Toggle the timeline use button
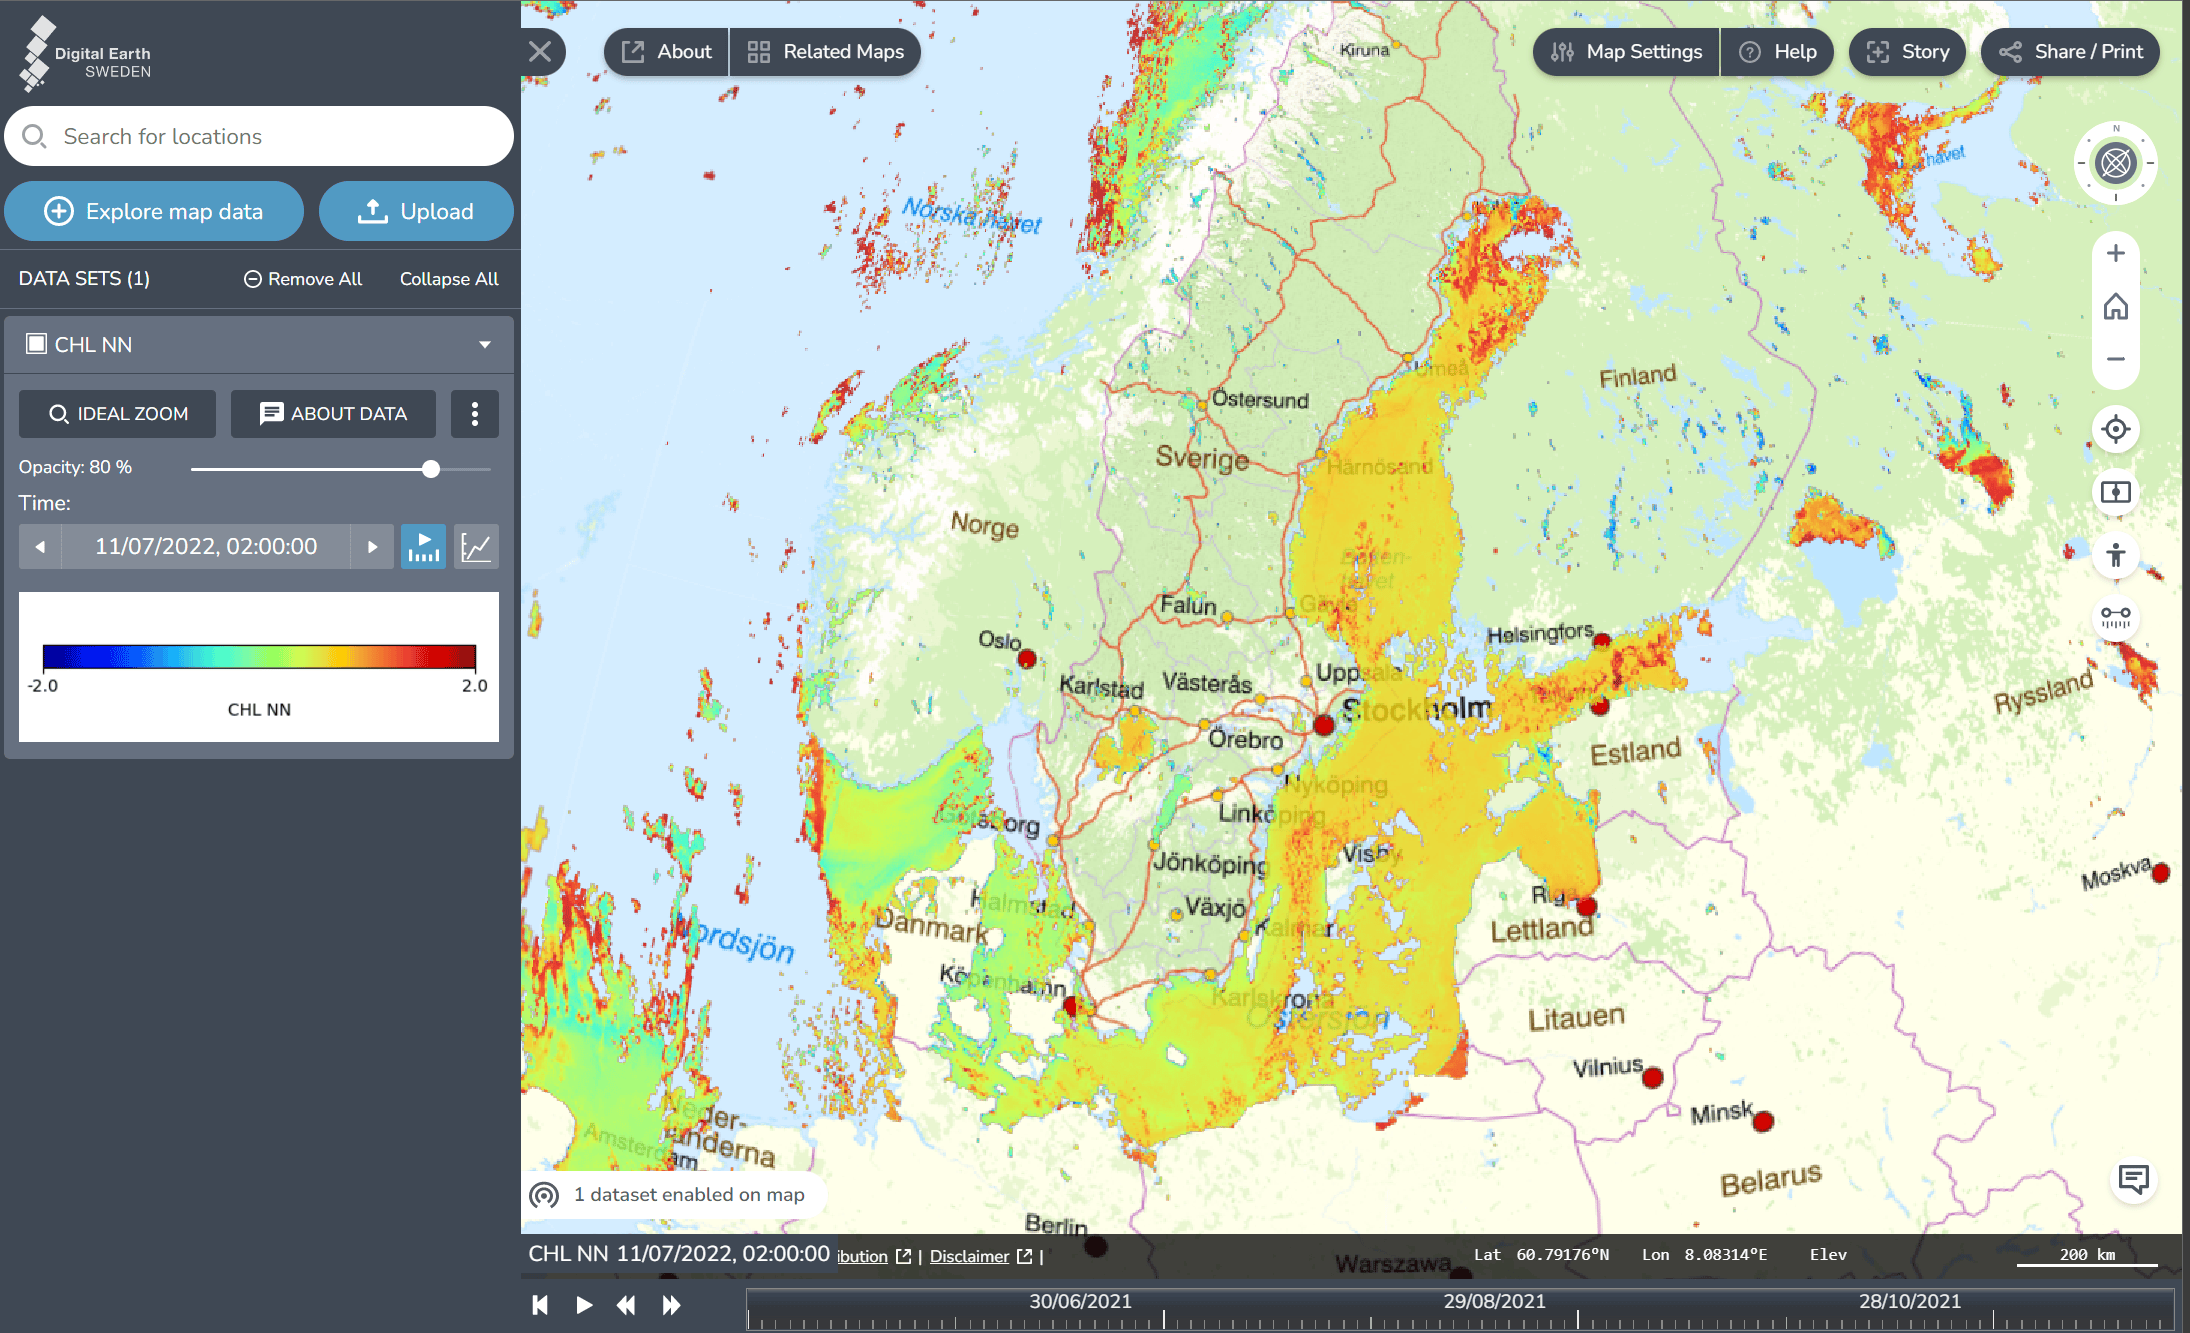Screen dimensions: 2190x1333 click(x=423, y=547)
